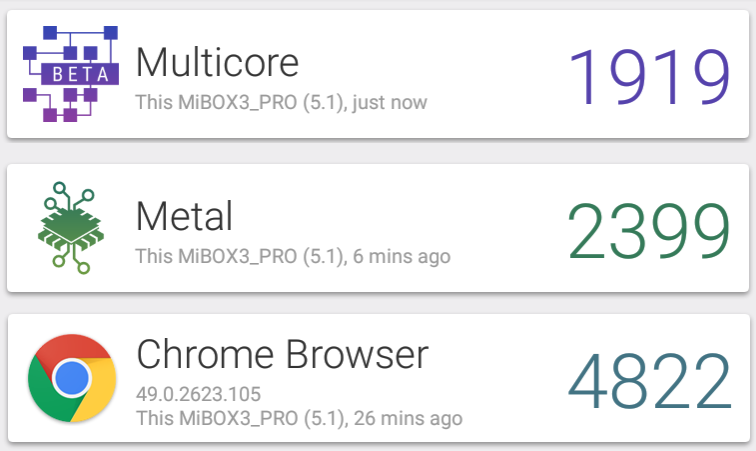Click gray gap between Multicore and Metal cards
Image resolution: width=756 pixels, height=451 pixels.
(x=378, y=152)
